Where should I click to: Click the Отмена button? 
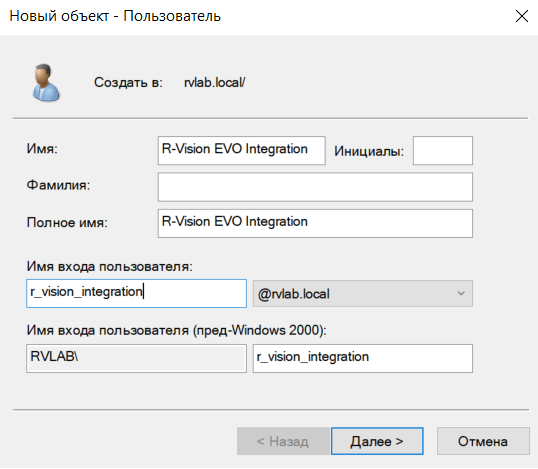[483, 441]
